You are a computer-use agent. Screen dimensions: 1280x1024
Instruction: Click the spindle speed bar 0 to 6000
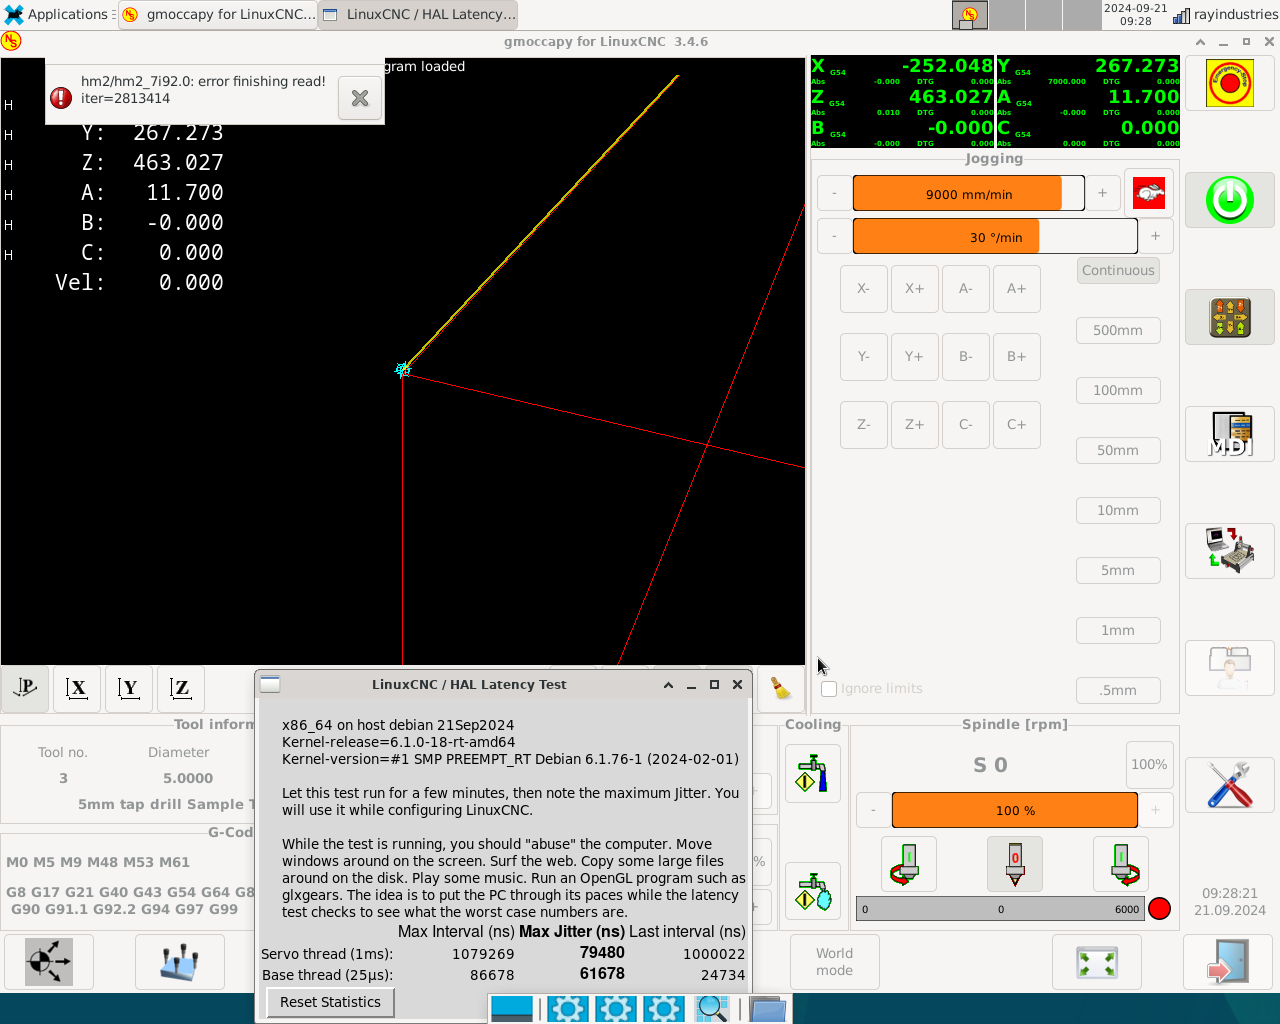1000,909
